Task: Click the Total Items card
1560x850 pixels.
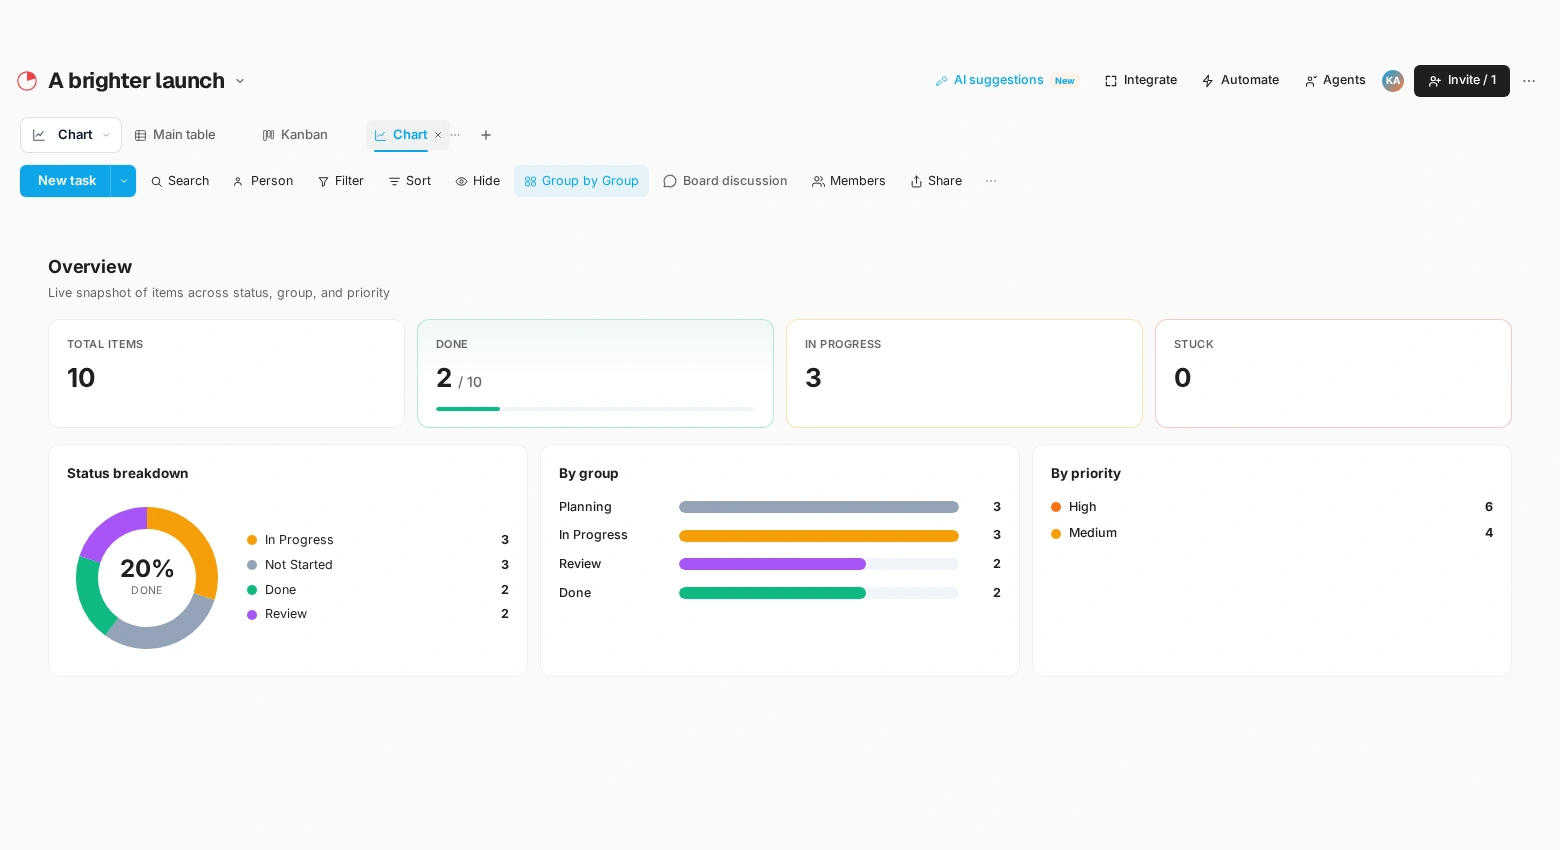Action: (226, 373)
